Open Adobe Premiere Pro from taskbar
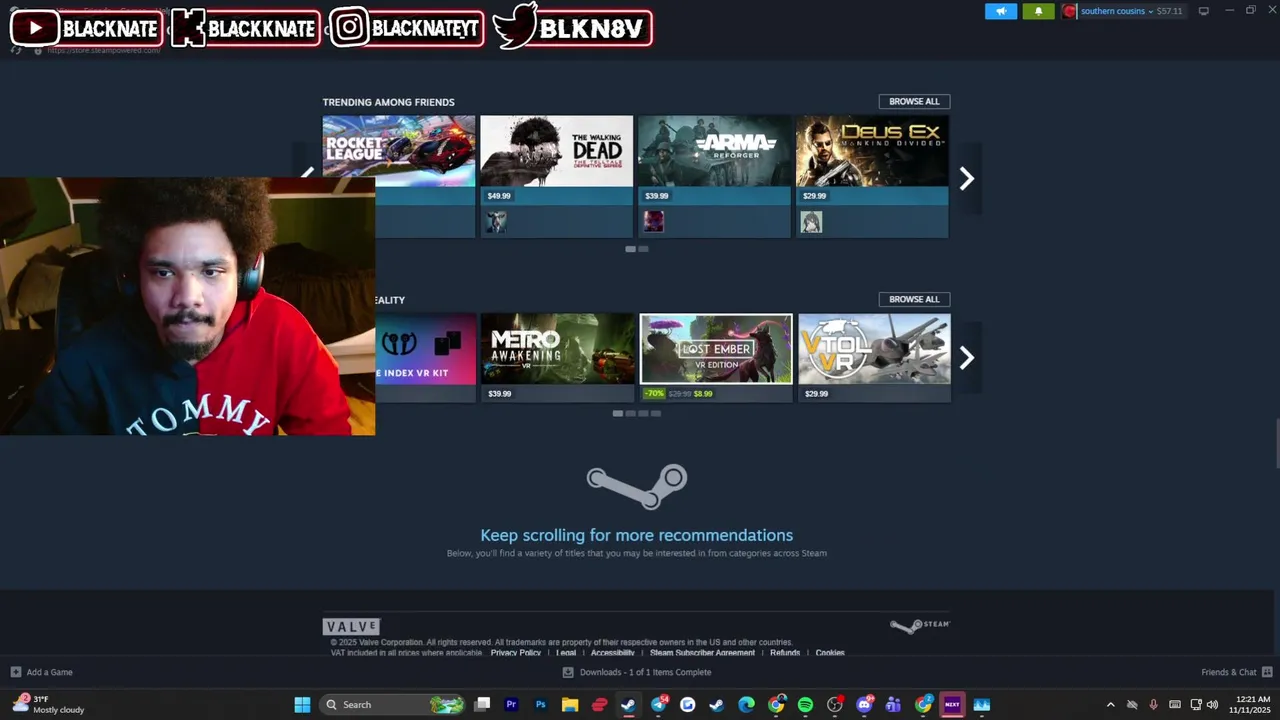The height and width of the screenshot is (720, 1280). click(x=511, y=705)
